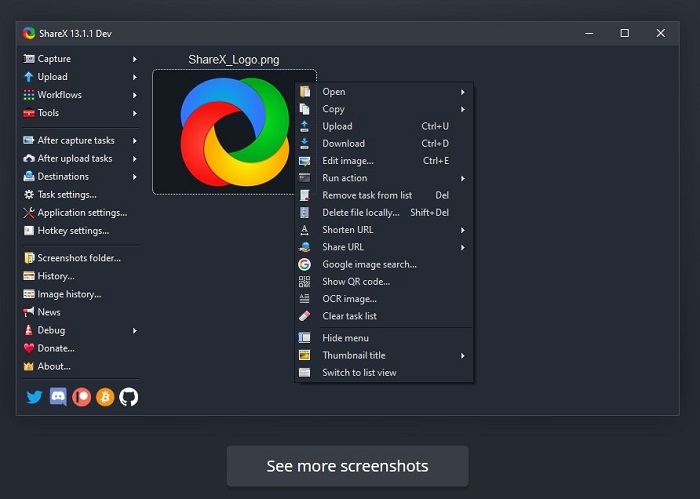
Task: Select Copy in the context menu
Action: tap(384, 109)
